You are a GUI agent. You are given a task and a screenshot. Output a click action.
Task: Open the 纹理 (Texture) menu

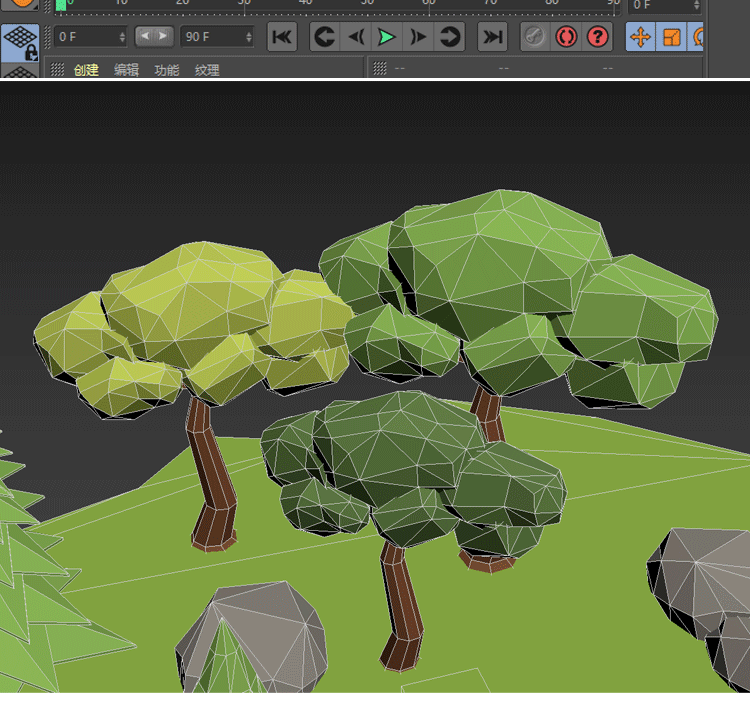click(207, 70)
